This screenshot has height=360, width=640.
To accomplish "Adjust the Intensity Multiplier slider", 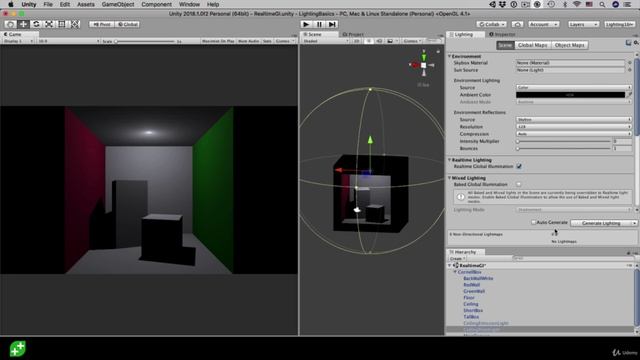I will click(563, 141).
